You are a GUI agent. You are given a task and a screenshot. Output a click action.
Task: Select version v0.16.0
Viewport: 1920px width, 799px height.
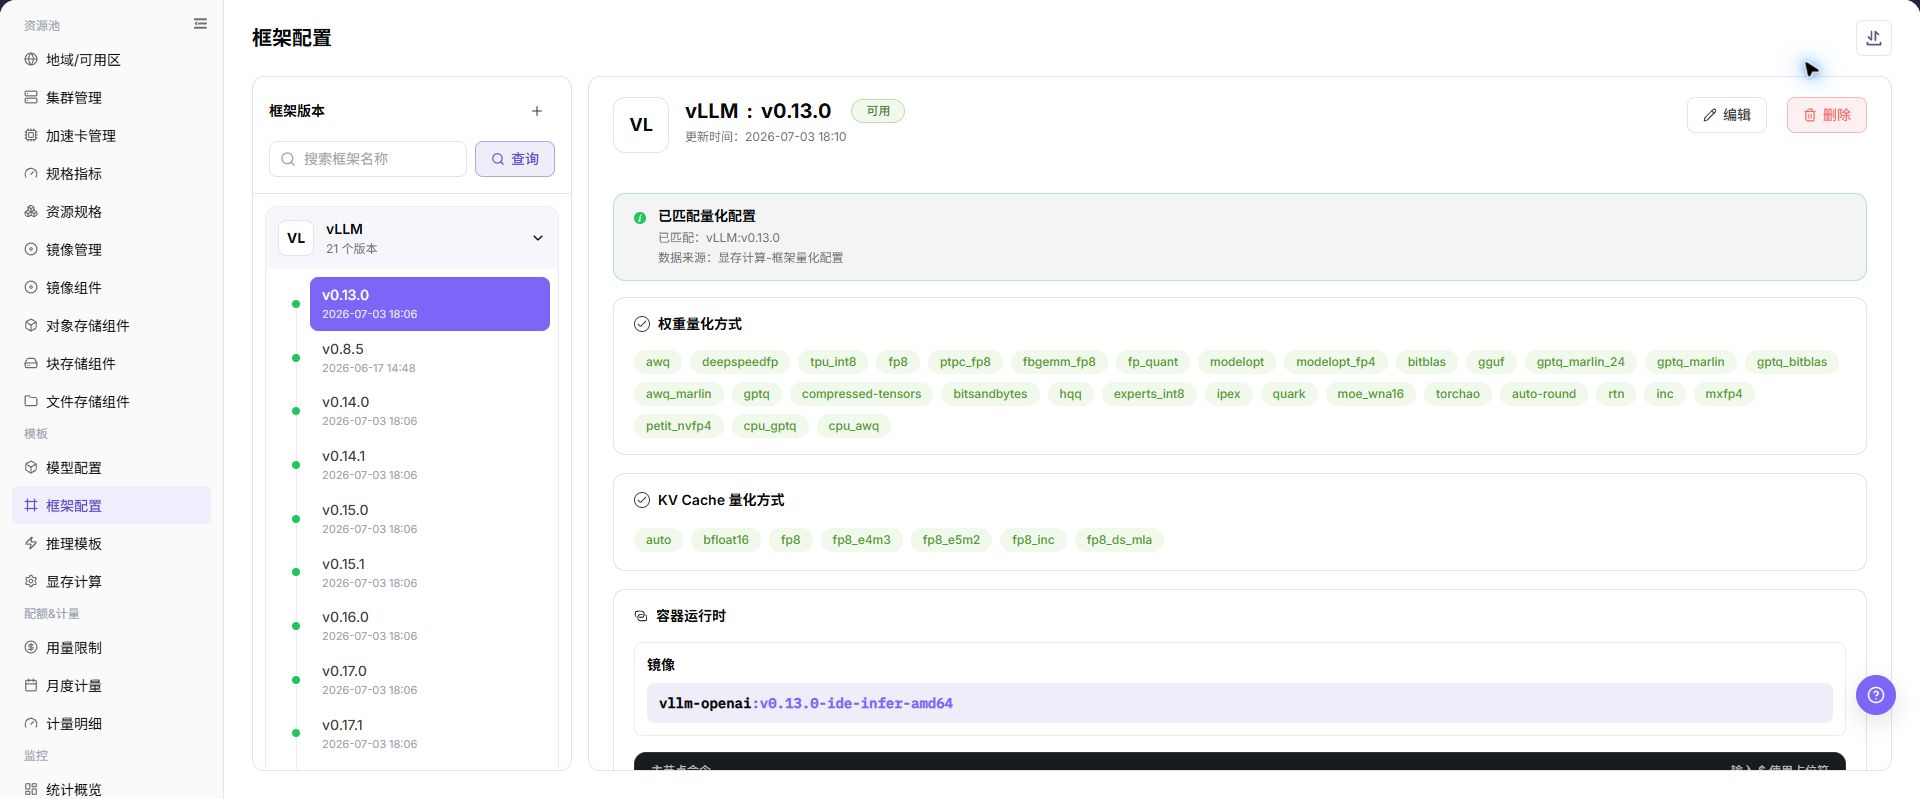tap(430, 626)
